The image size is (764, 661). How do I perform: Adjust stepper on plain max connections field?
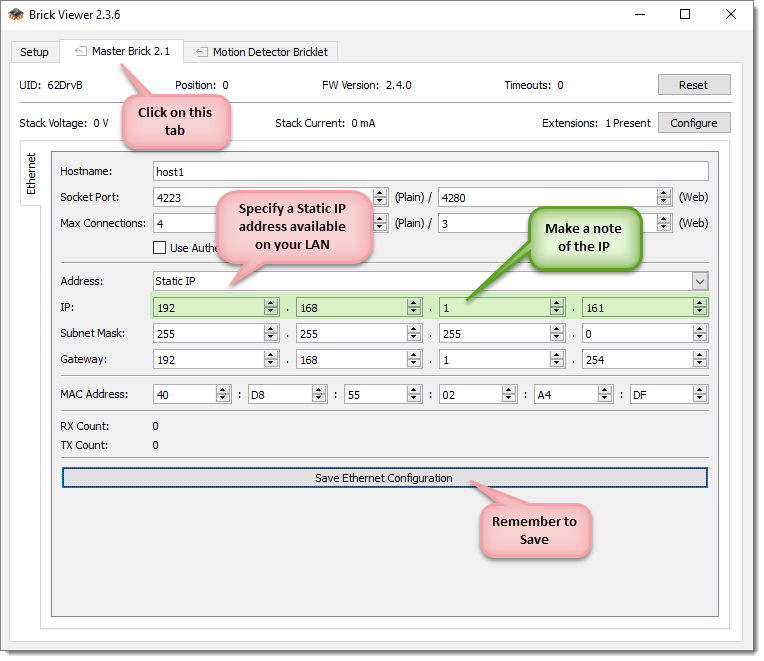click(381, 223)
